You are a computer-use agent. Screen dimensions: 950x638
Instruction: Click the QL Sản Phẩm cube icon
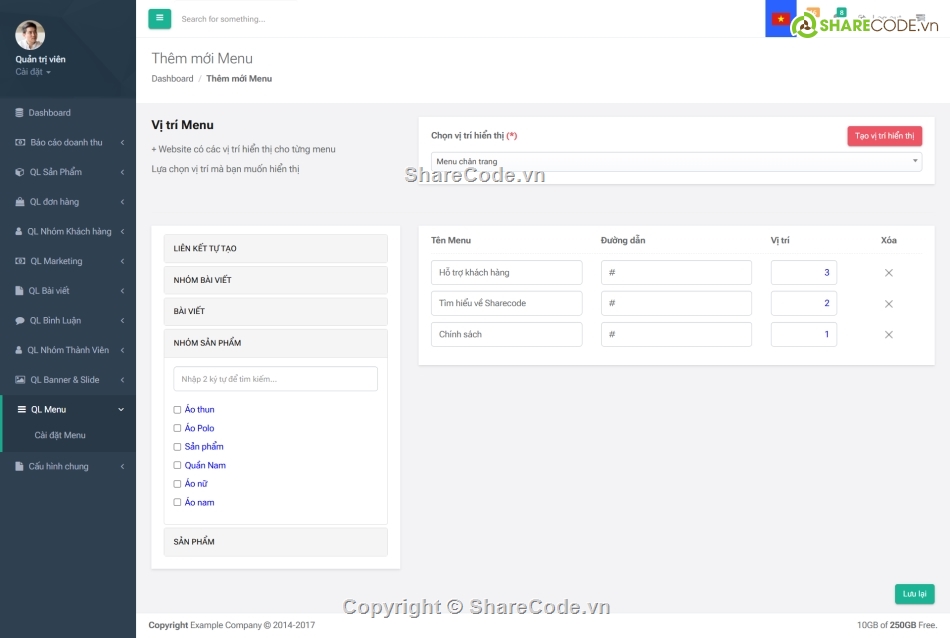[19, 172]
